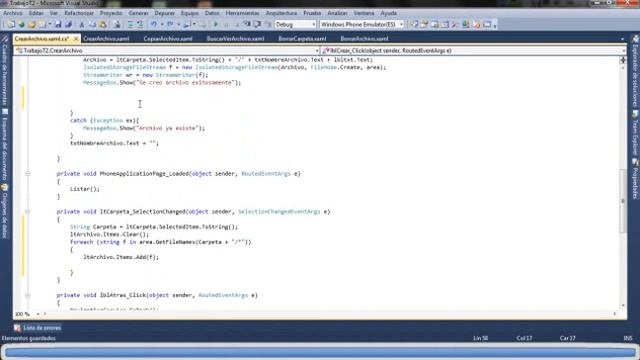The image size is (640, 360).
Task: Open the 100 % editor zoom dropdown
Action: (x=38, y=314)
